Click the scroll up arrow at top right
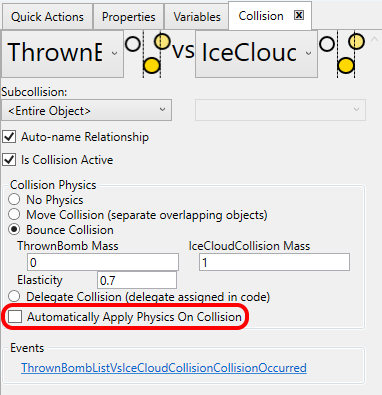The image size is (382, 395). pos(374,39)
